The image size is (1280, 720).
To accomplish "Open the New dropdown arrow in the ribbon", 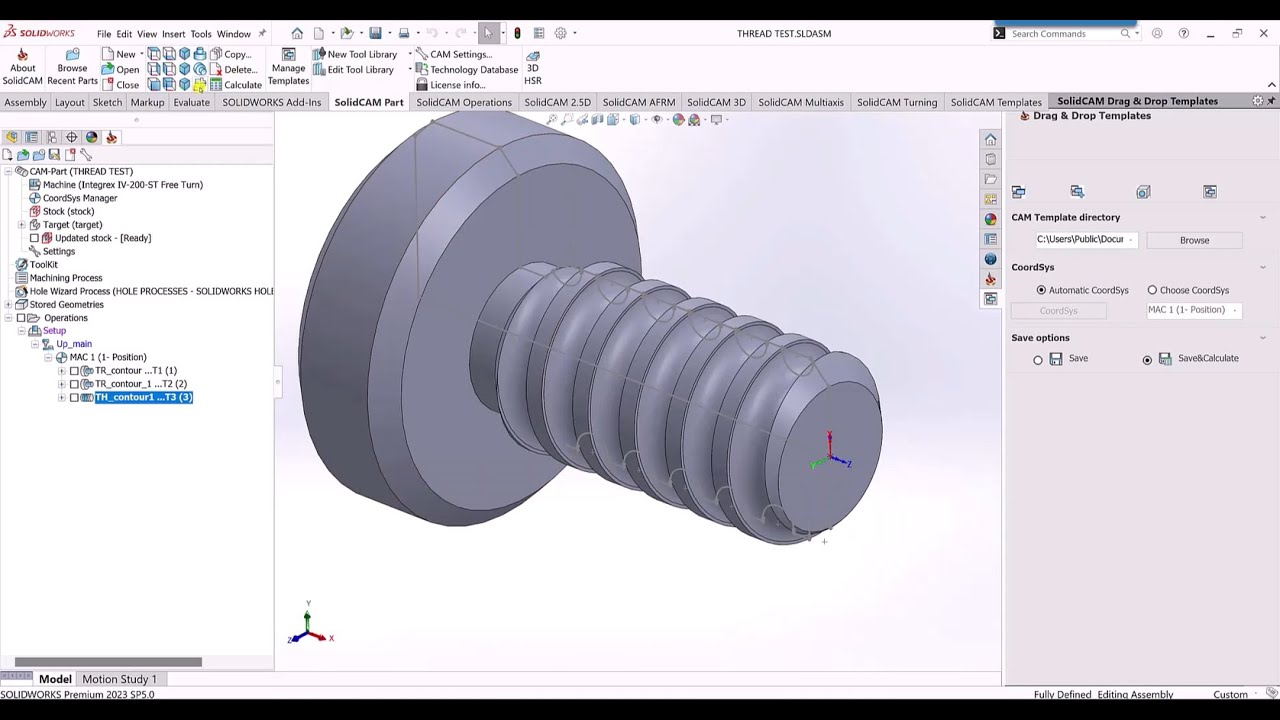I will point(142,54).
